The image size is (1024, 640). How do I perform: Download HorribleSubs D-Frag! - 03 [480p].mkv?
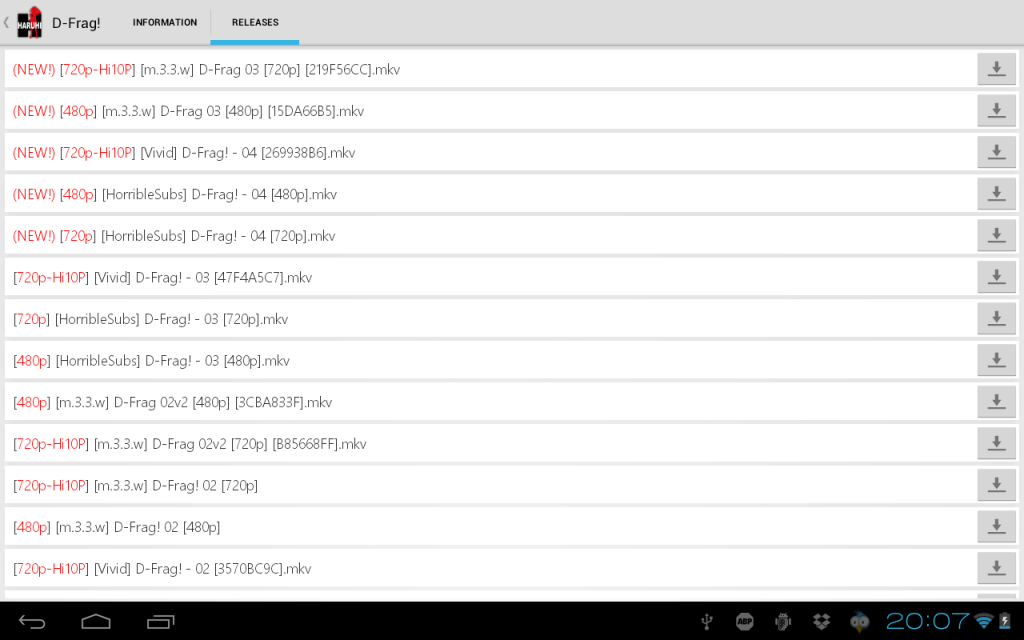click(996, 360)
